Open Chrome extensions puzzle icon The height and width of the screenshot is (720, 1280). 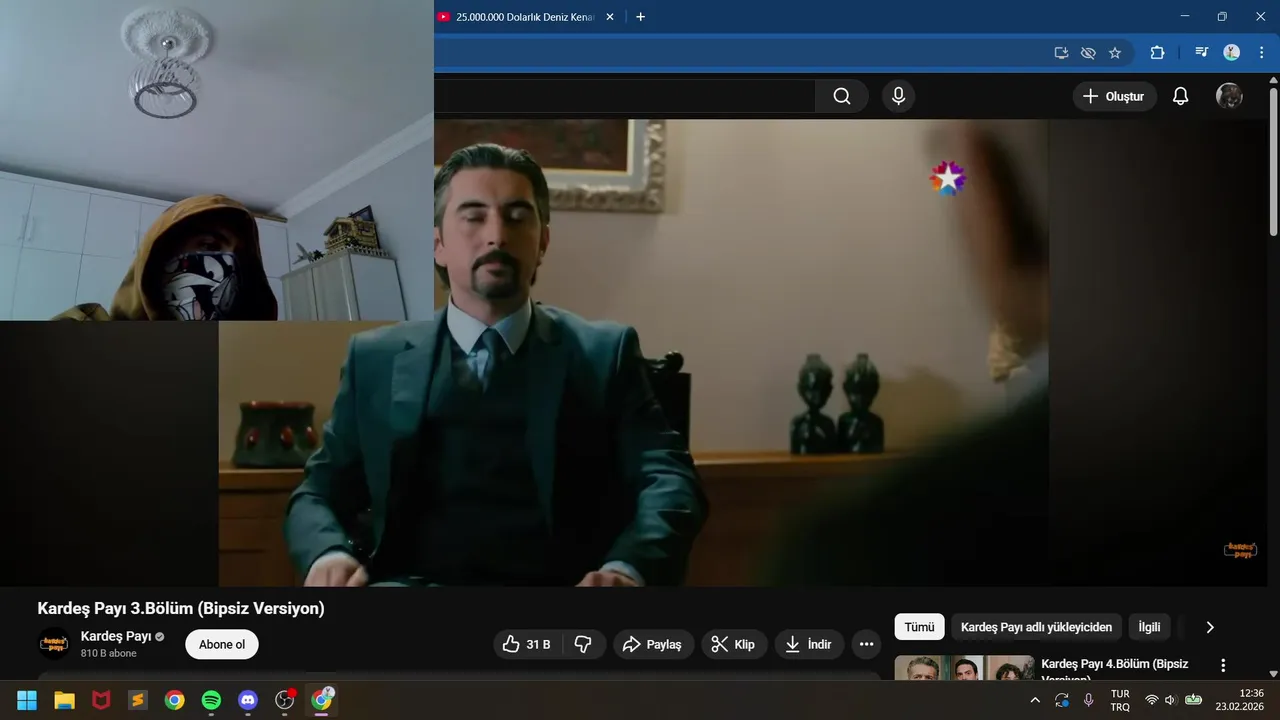coord(1158,53)
